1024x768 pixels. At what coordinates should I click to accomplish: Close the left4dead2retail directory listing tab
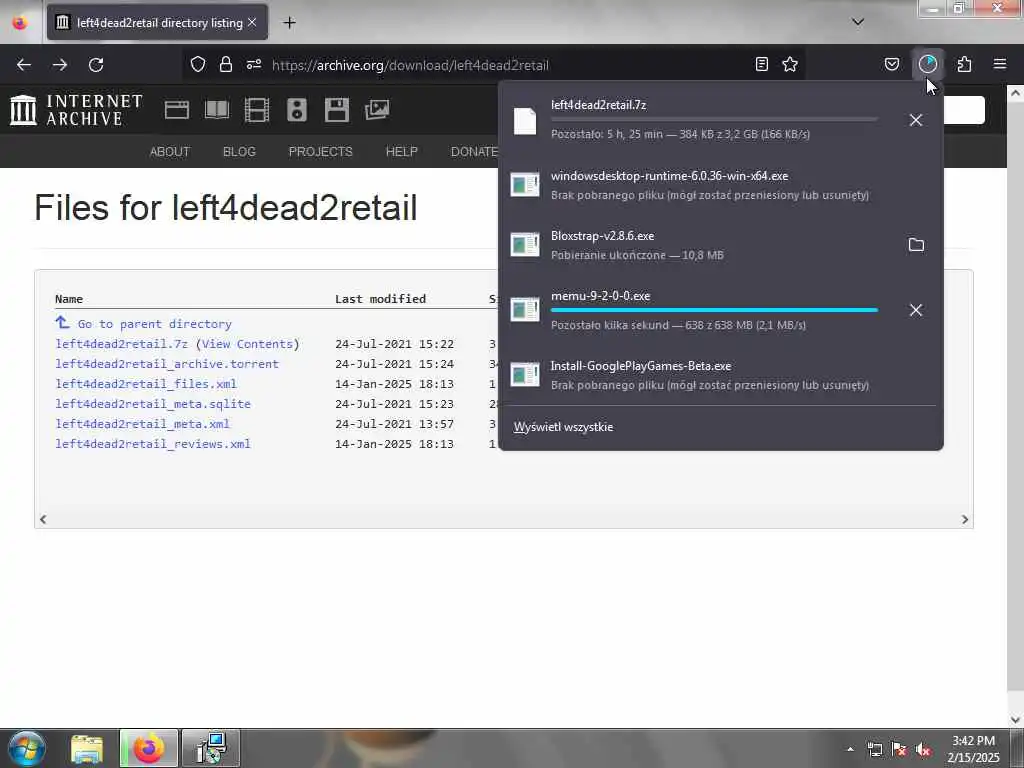tap(252, 22)
